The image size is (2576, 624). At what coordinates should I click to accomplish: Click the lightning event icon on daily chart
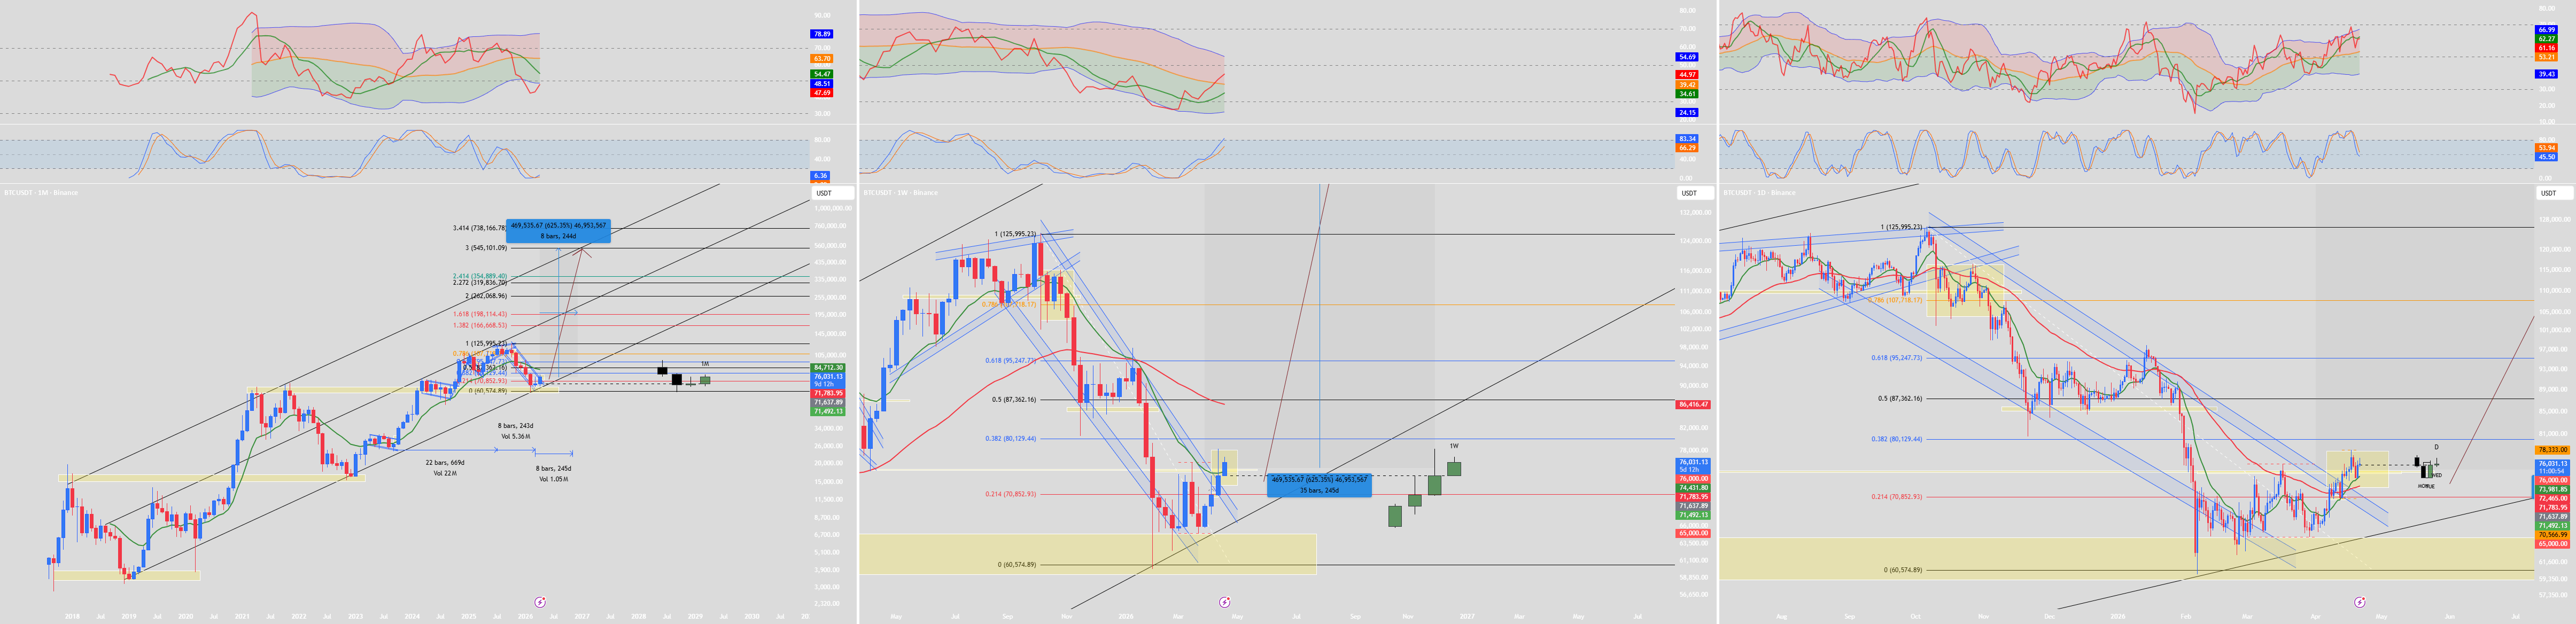click(2360, 602)
